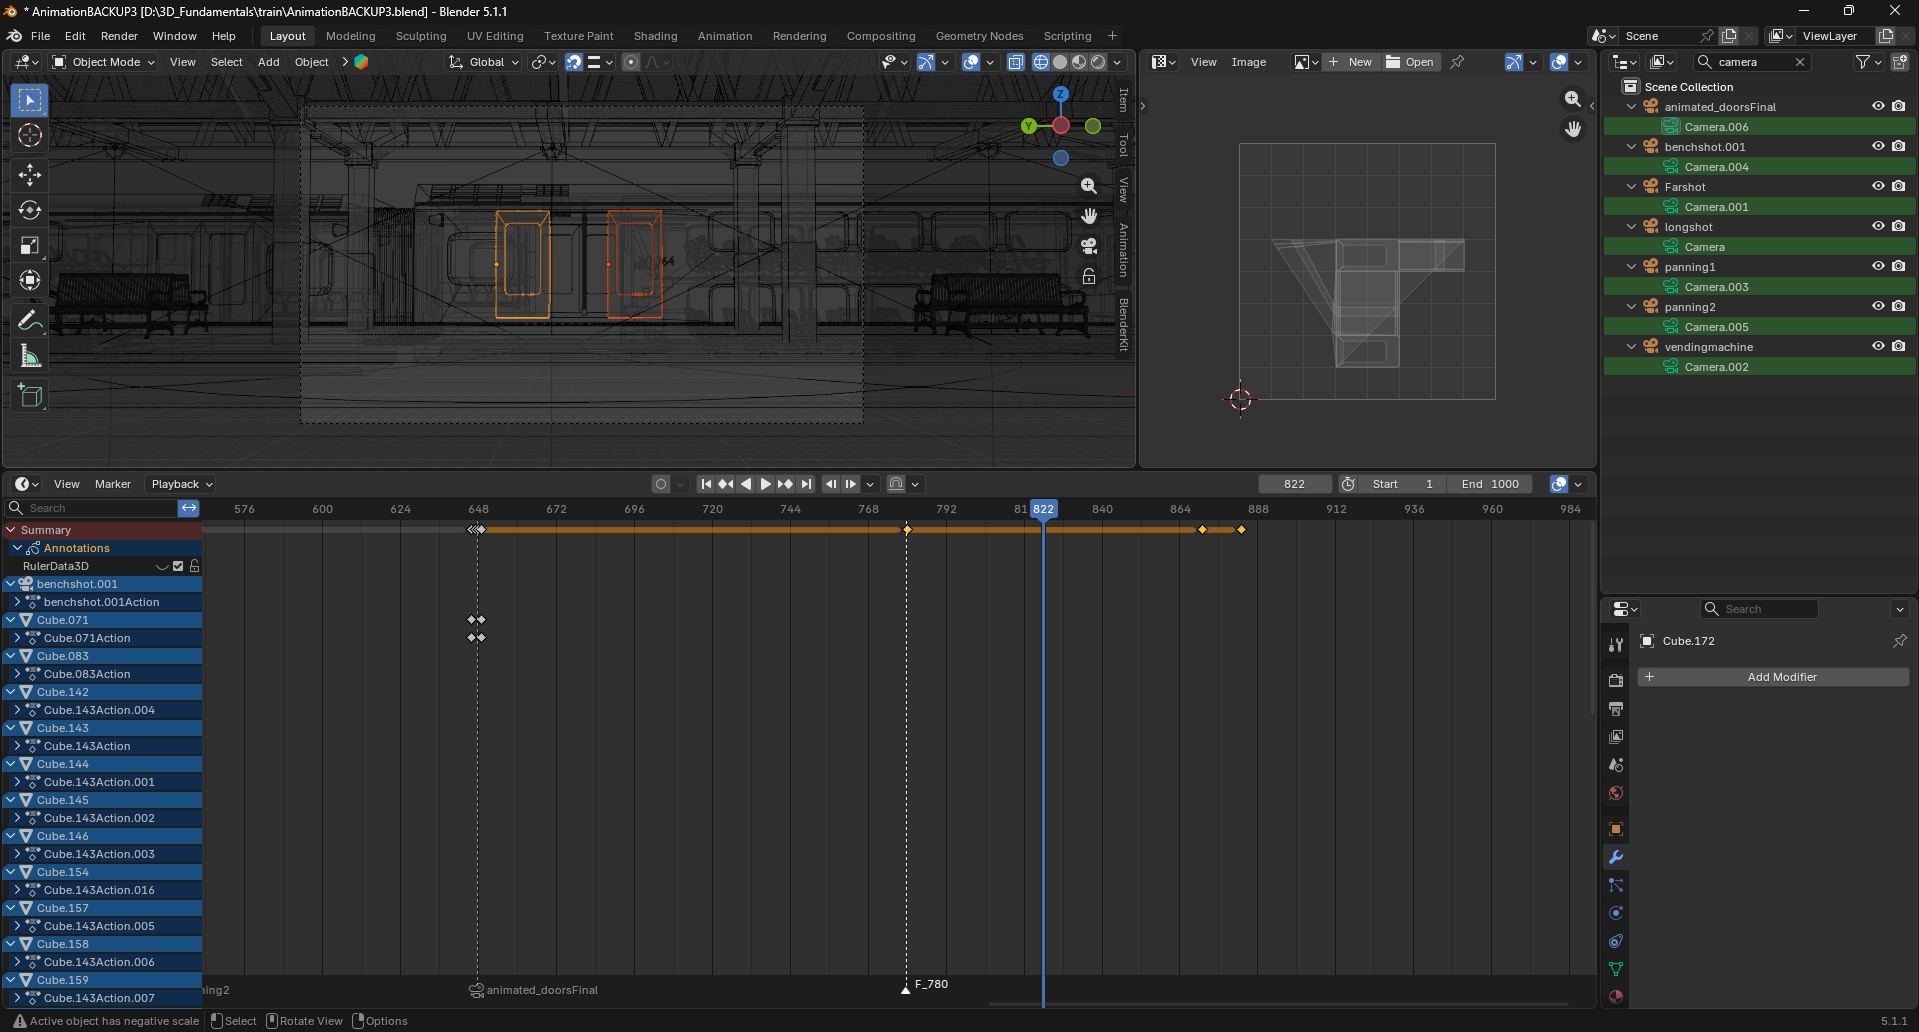Disable rendering for vendingmachine collection
The width and height of the screenshot is (1919, 1032).
(1898, 346)
